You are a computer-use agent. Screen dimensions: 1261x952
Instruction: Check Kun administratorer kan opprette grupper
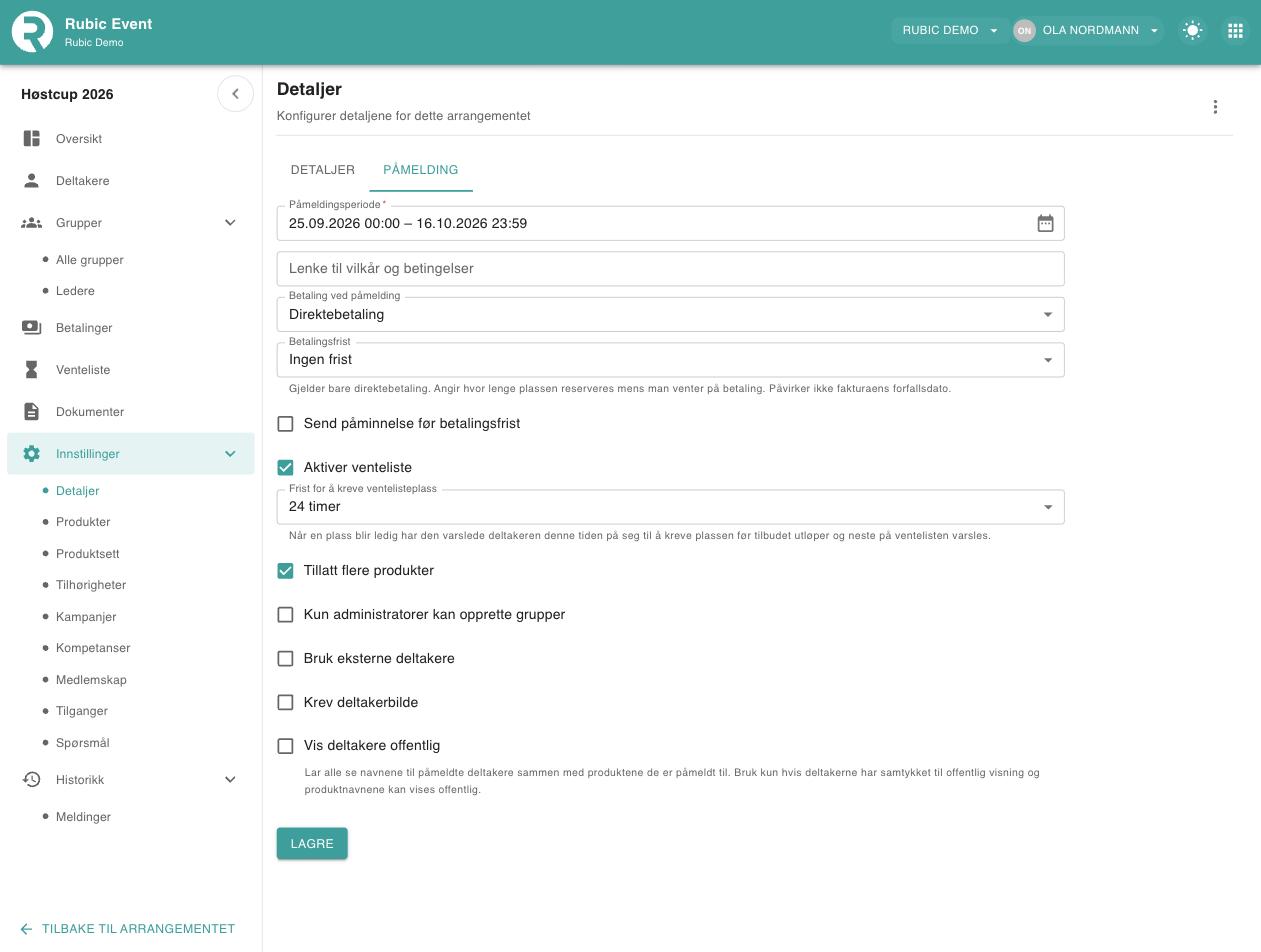[285, 615]
